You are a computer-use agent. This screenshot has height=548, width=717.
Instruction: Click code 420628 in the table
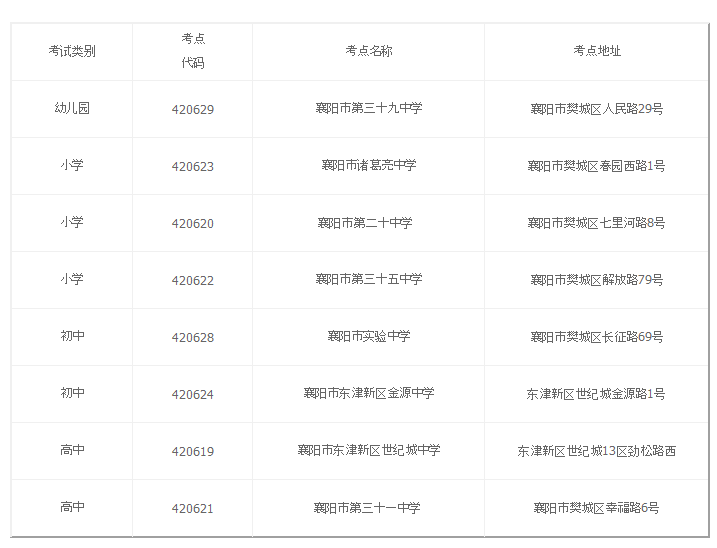pyautogui.click(x=192, y=337)
